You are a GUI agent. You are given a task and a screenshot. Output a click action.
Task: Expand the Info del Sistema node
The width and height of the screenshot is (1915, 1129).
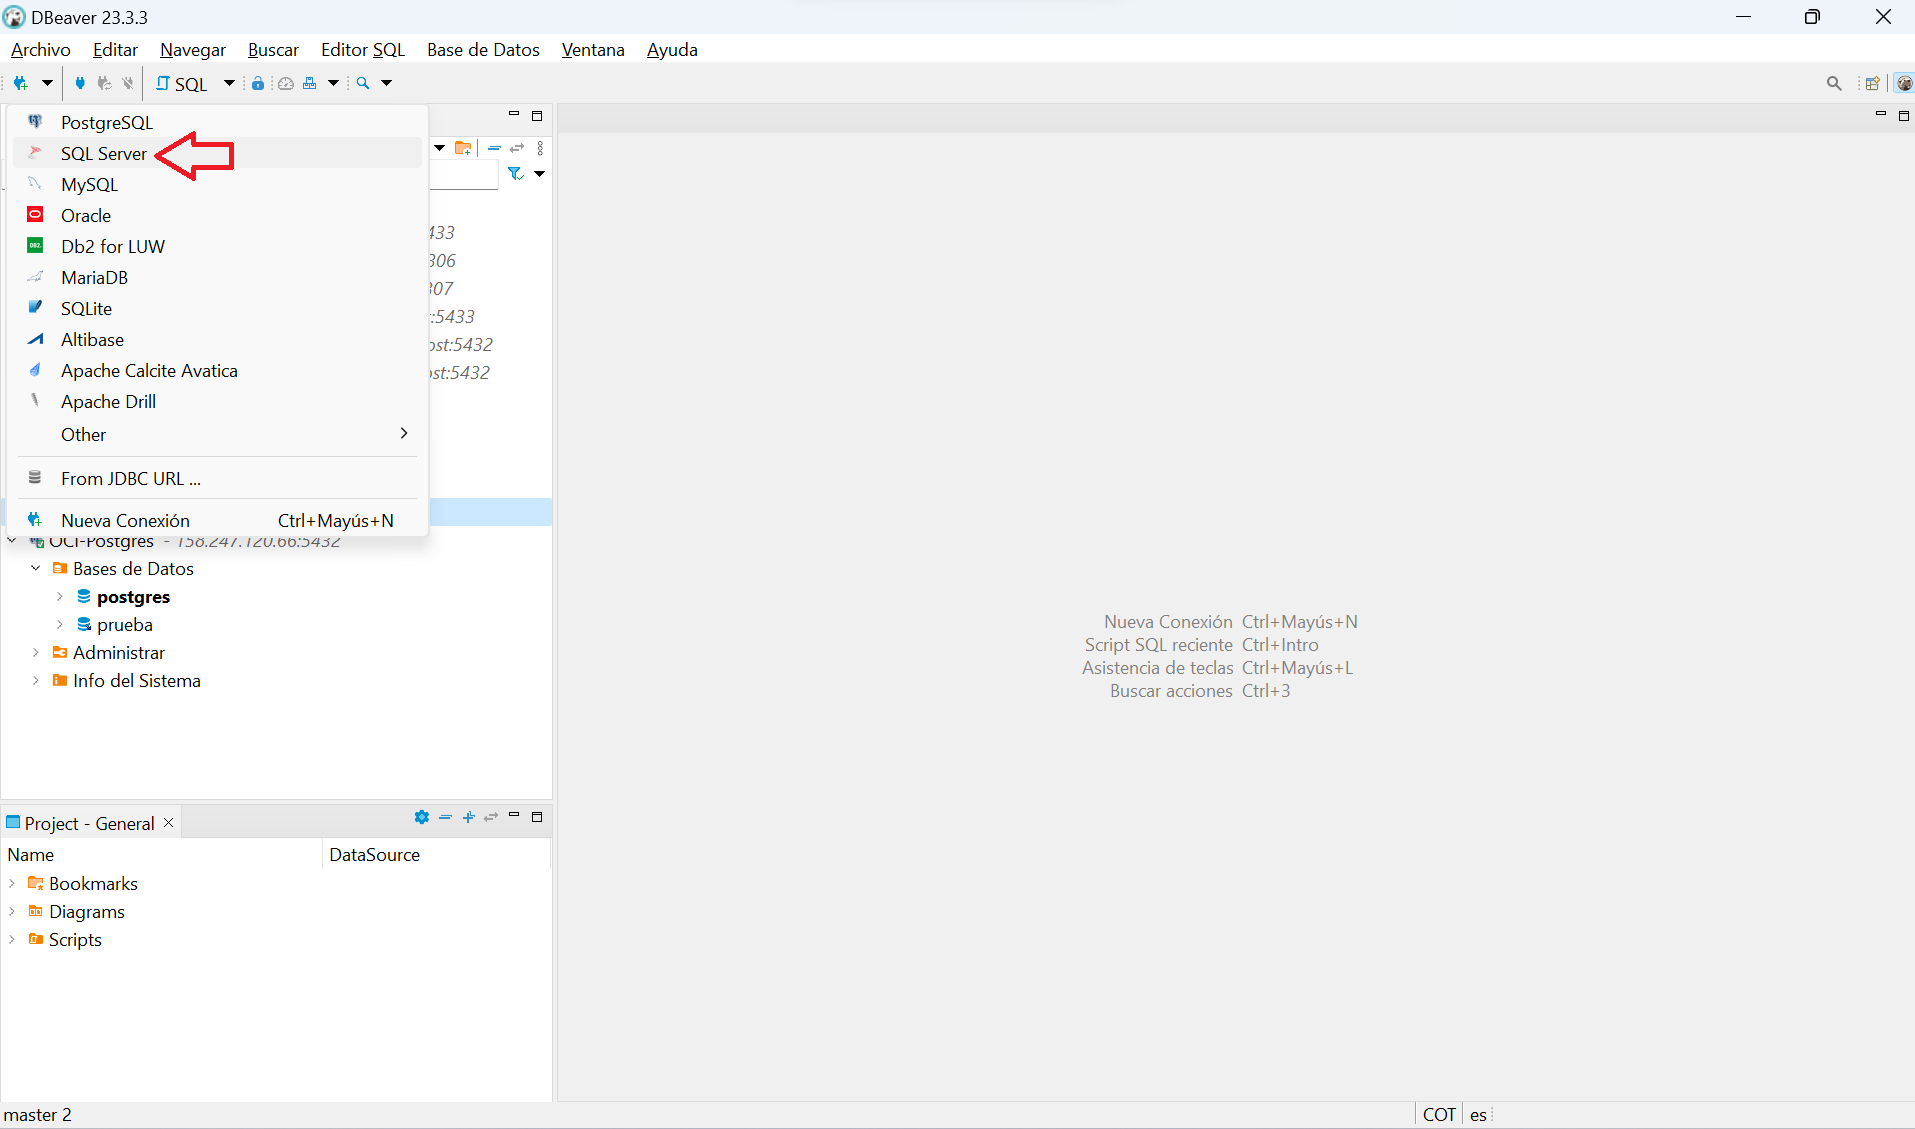pos(35,680)
